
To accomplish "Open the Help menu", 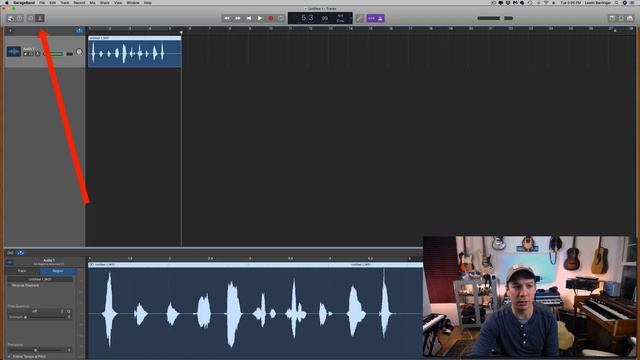I will (148, 3).
